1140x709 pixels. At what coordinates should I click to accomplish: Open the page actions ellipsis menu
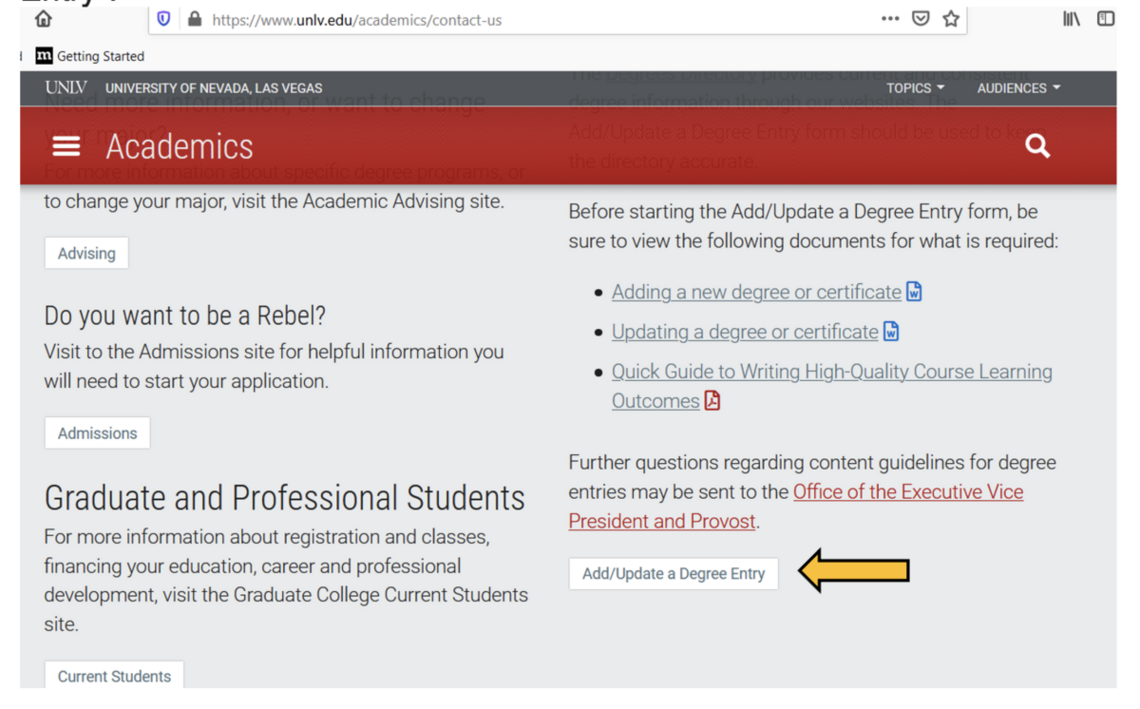(889, 18)
